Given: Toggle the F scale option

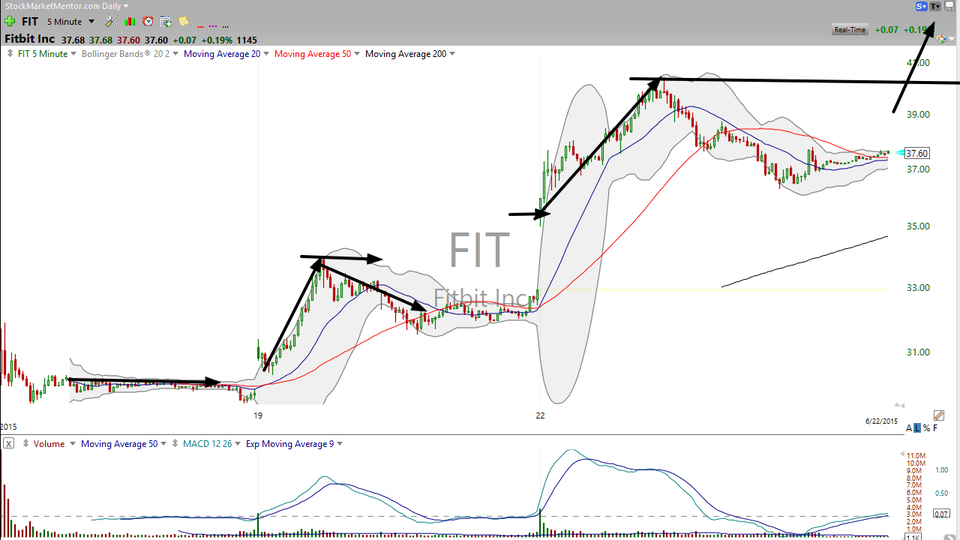Looking at the screenshot, I should (x=935, y=428).
